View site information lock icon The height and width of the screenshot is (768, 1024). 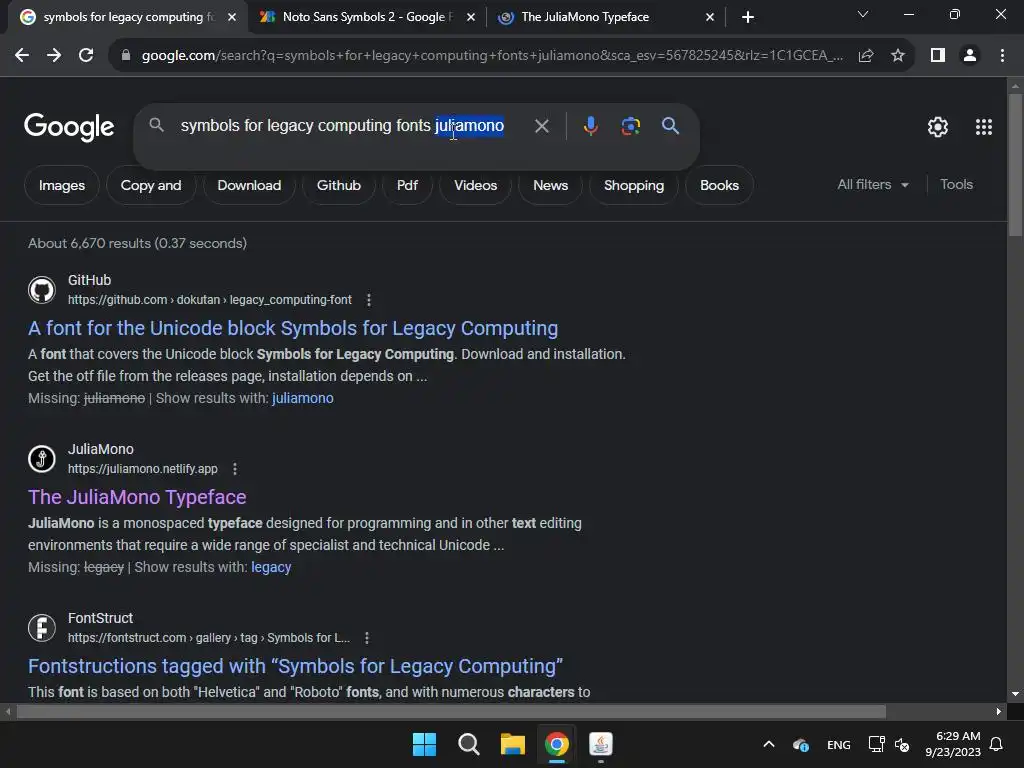(x=126, y=56)
